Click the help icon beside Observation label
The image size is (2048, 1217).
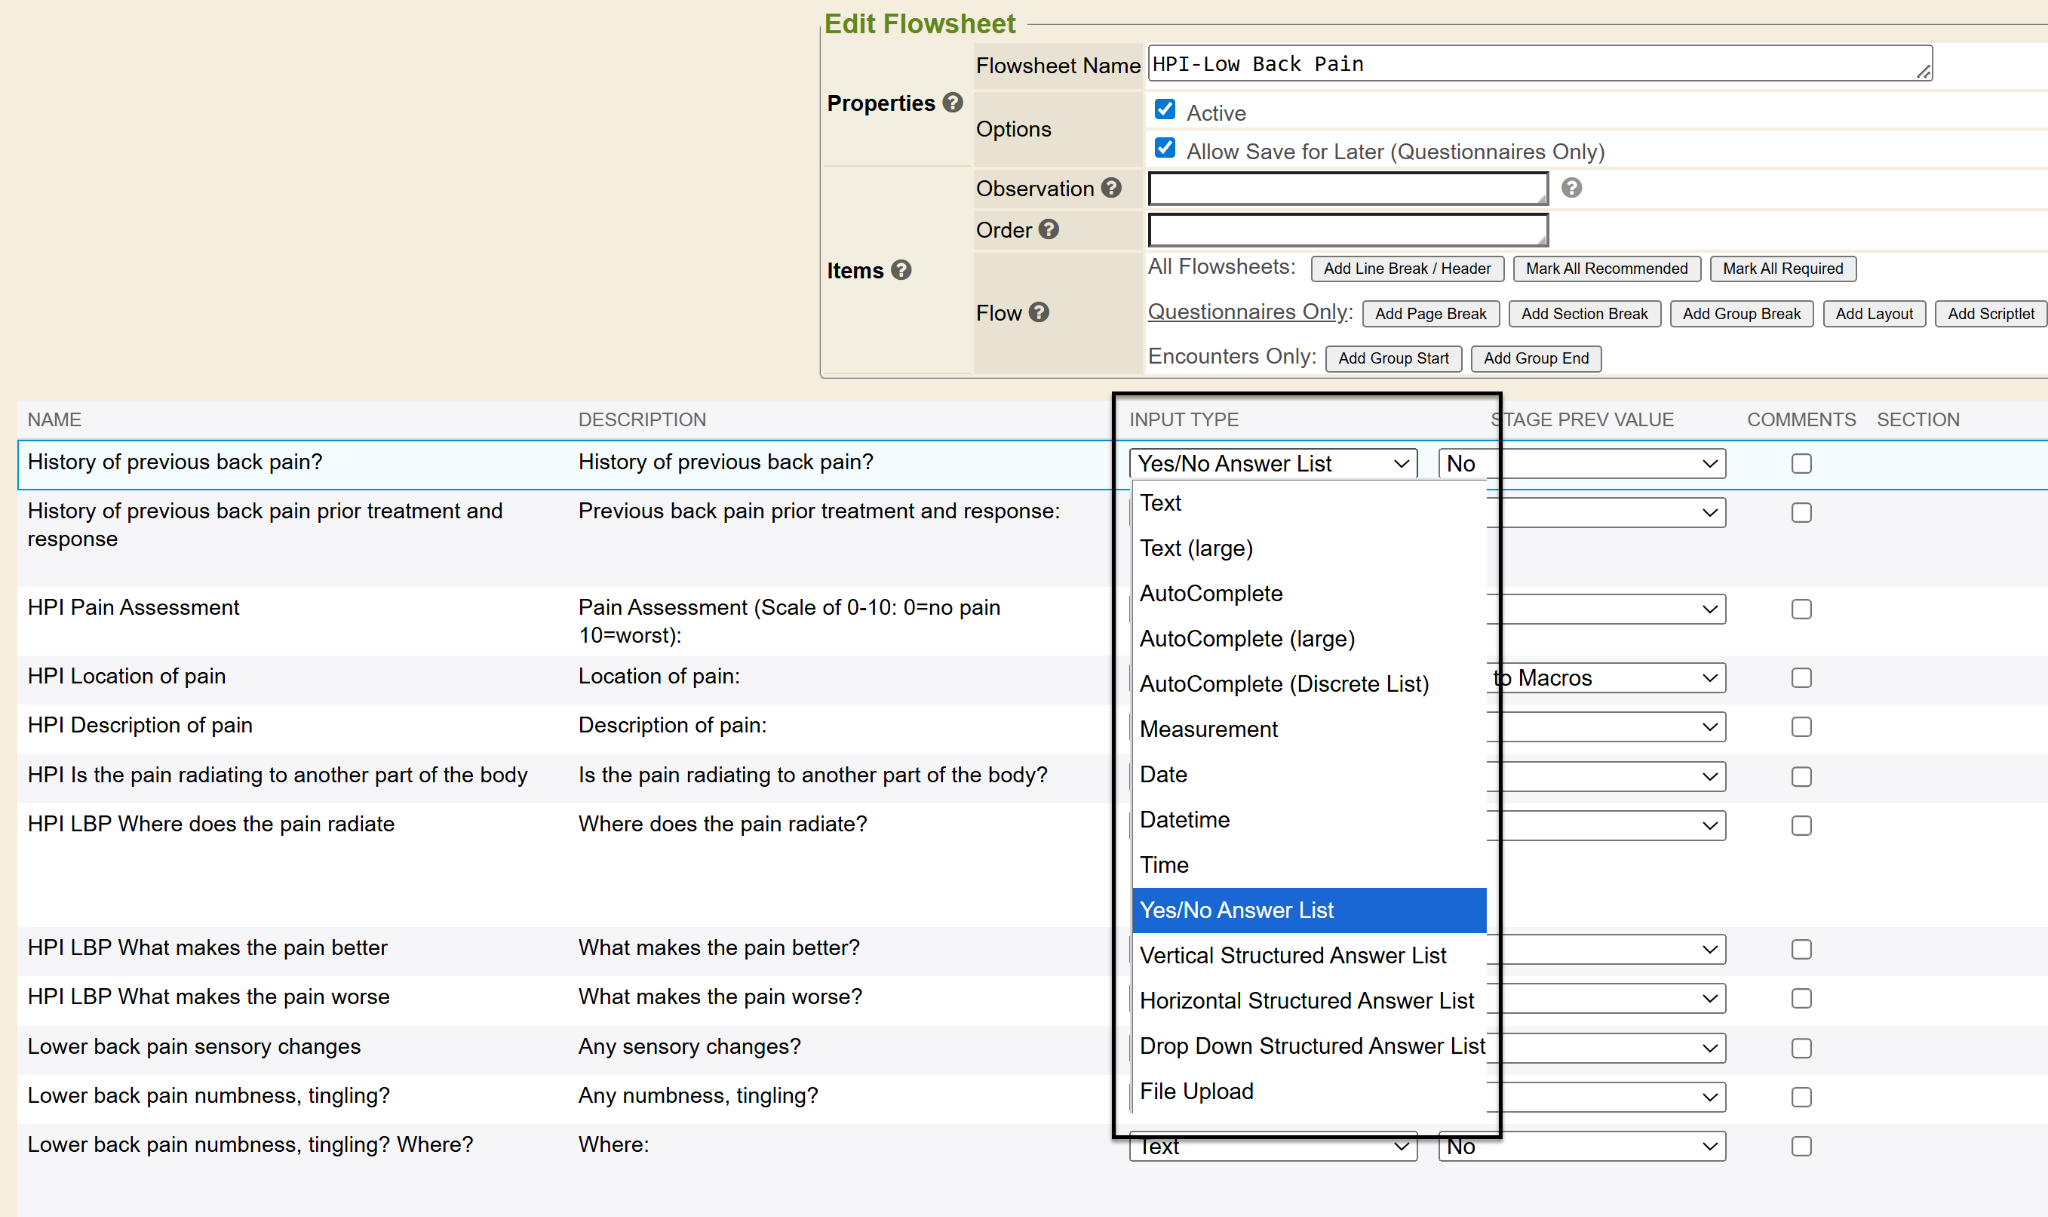click(1111, 188)
